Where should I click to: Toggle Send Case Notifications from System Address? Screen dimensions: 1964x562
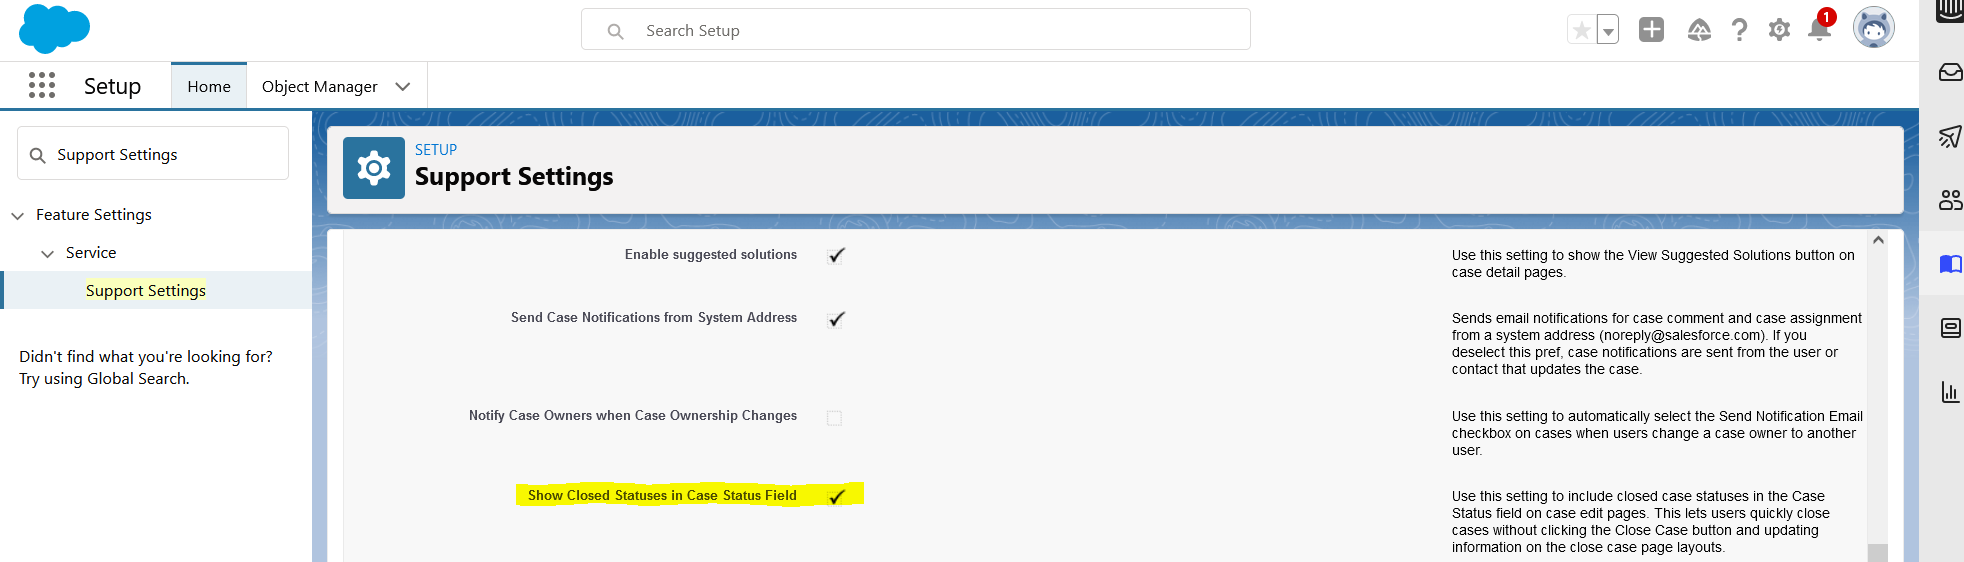836,319
